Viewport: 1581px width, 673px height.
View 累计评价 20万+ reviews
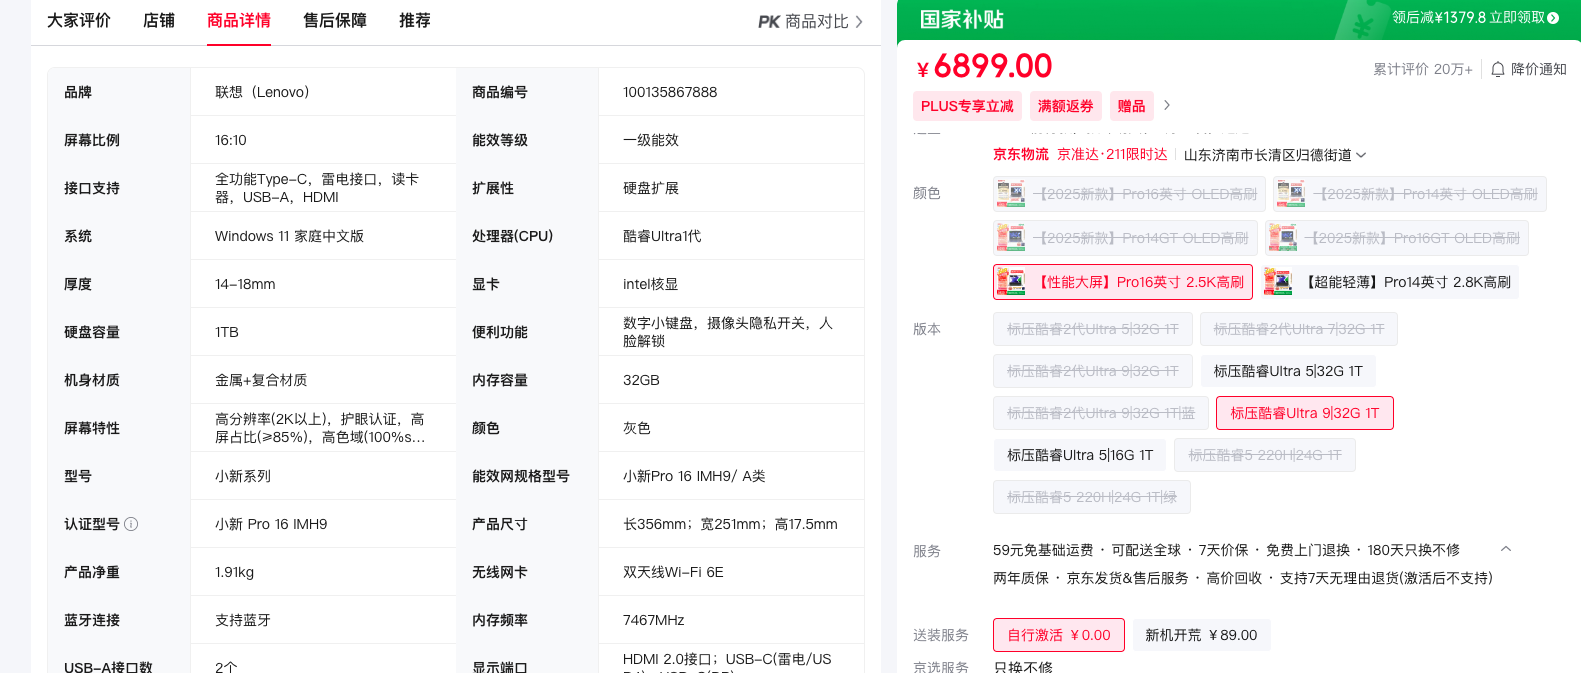coord(1422,69)
